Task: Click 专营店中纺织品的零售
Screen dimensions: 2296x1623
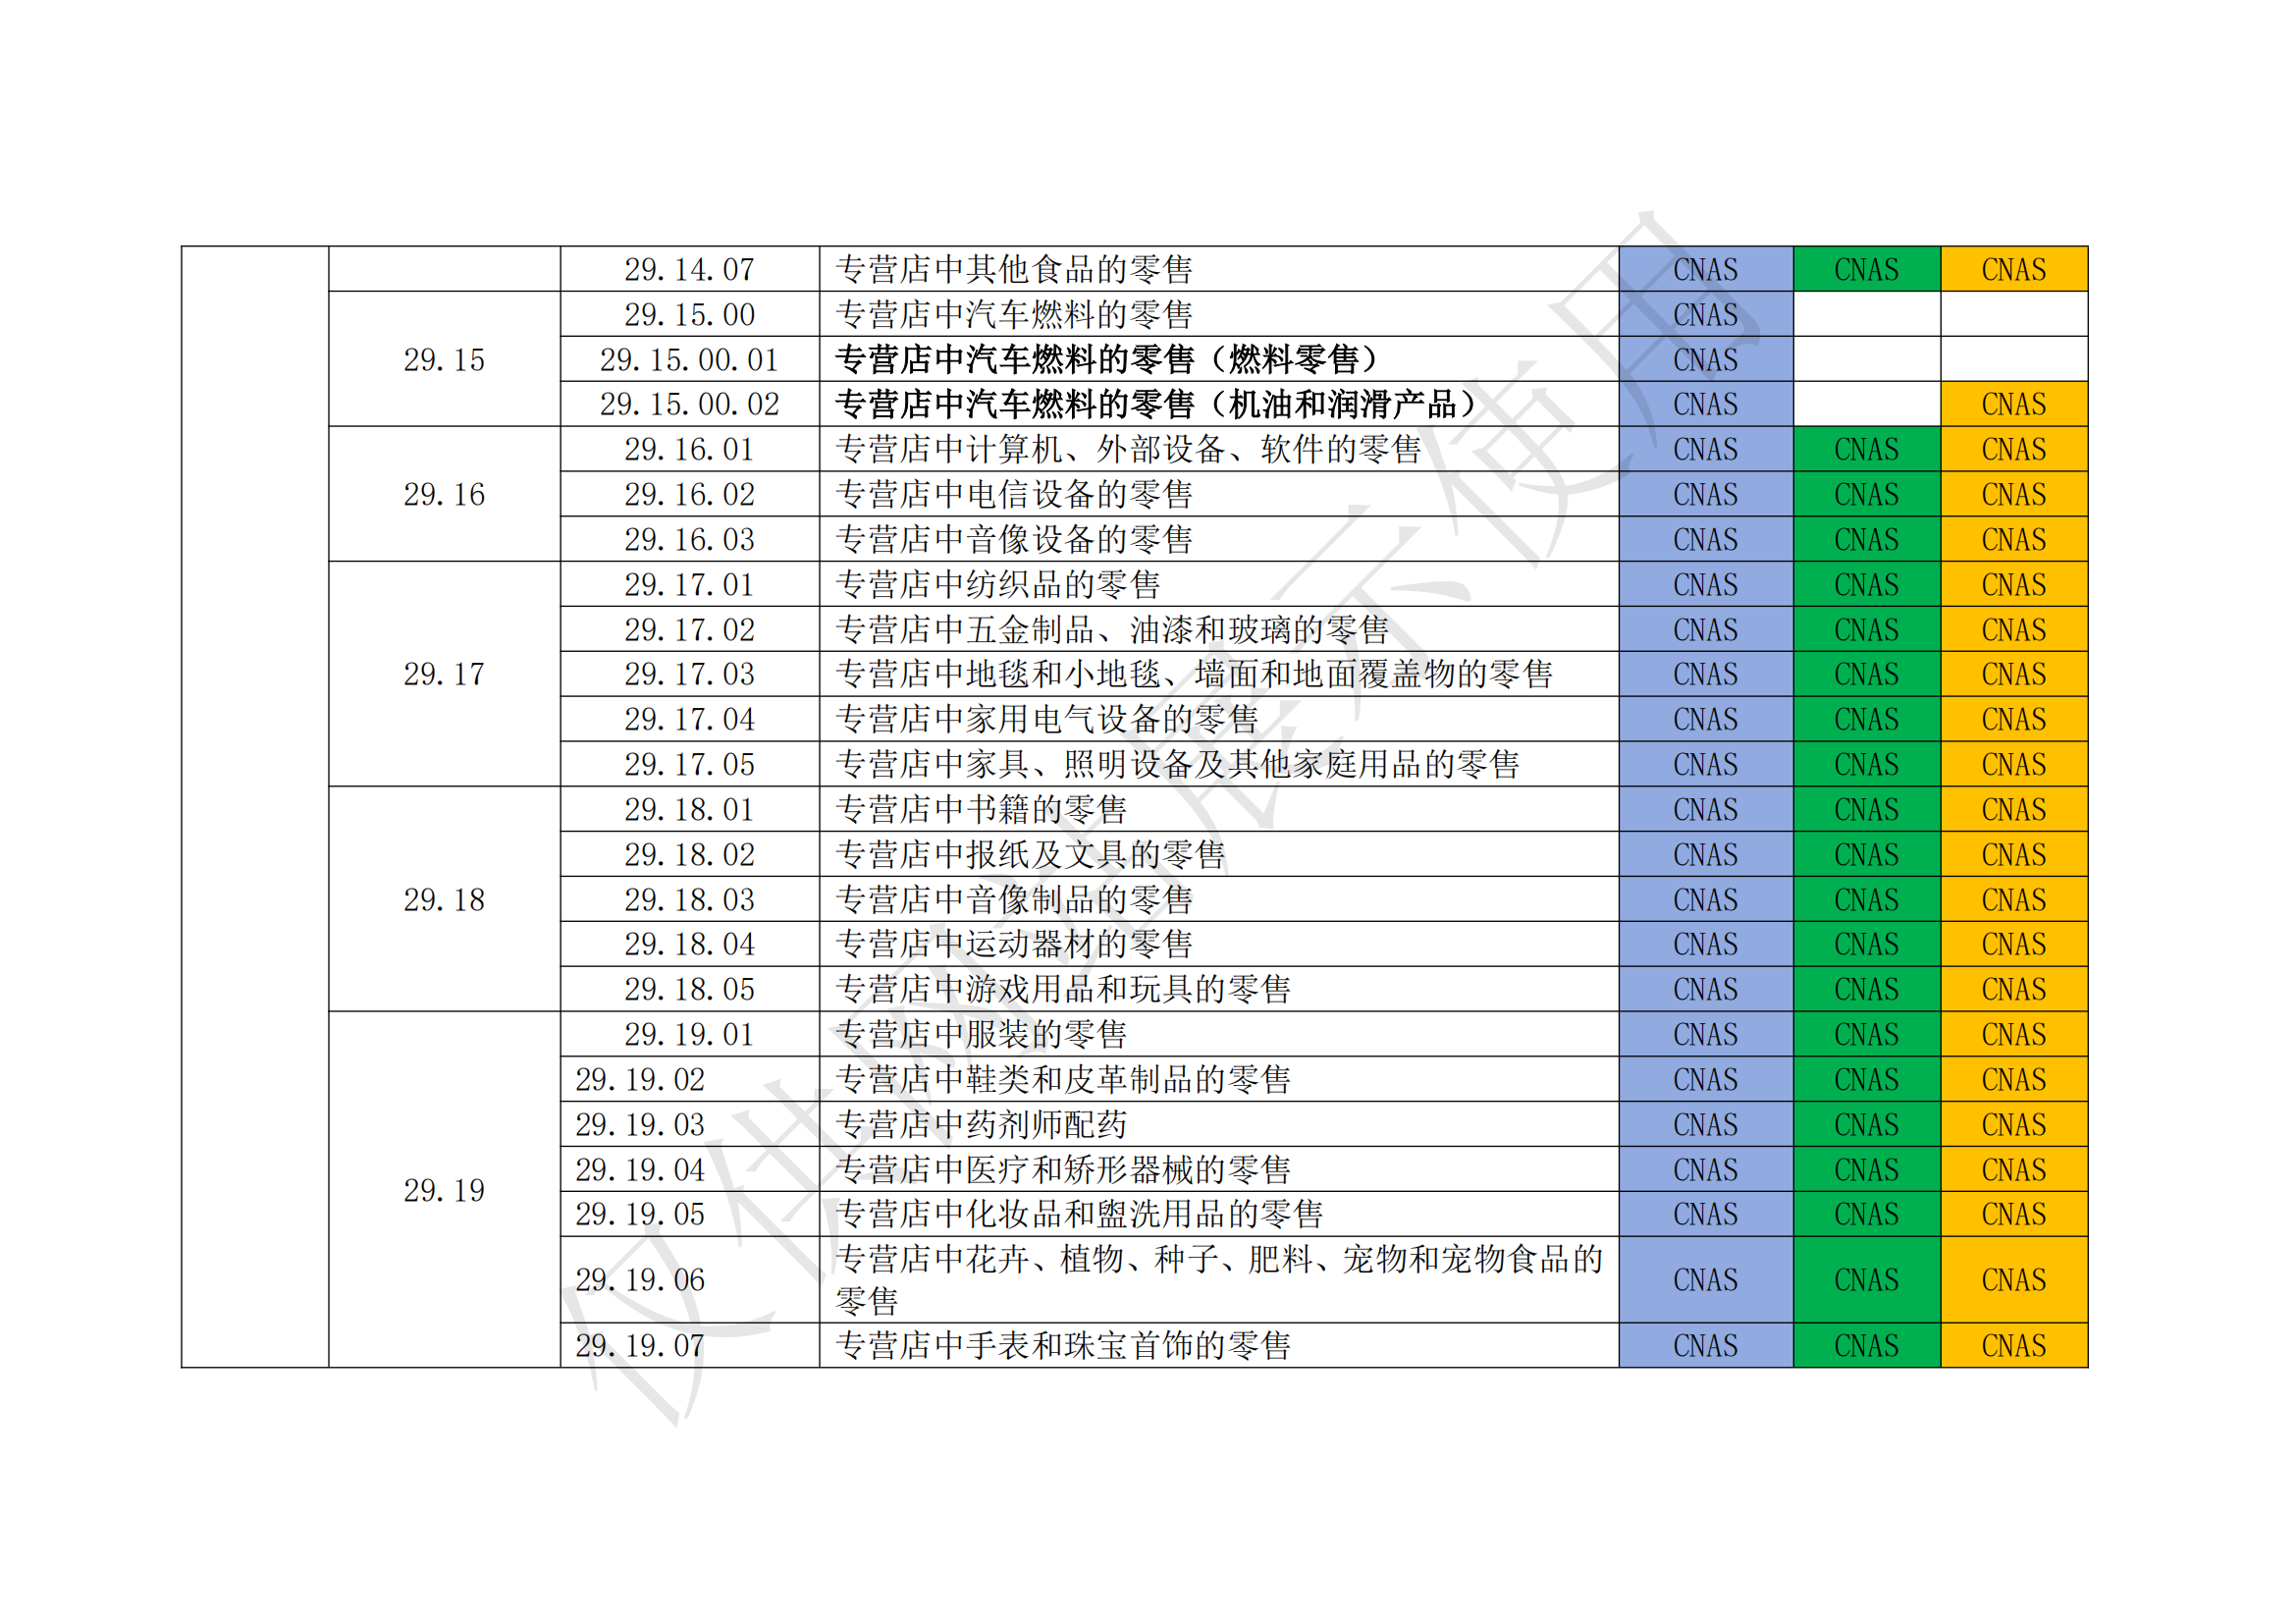Action: [x=998, y=584]
